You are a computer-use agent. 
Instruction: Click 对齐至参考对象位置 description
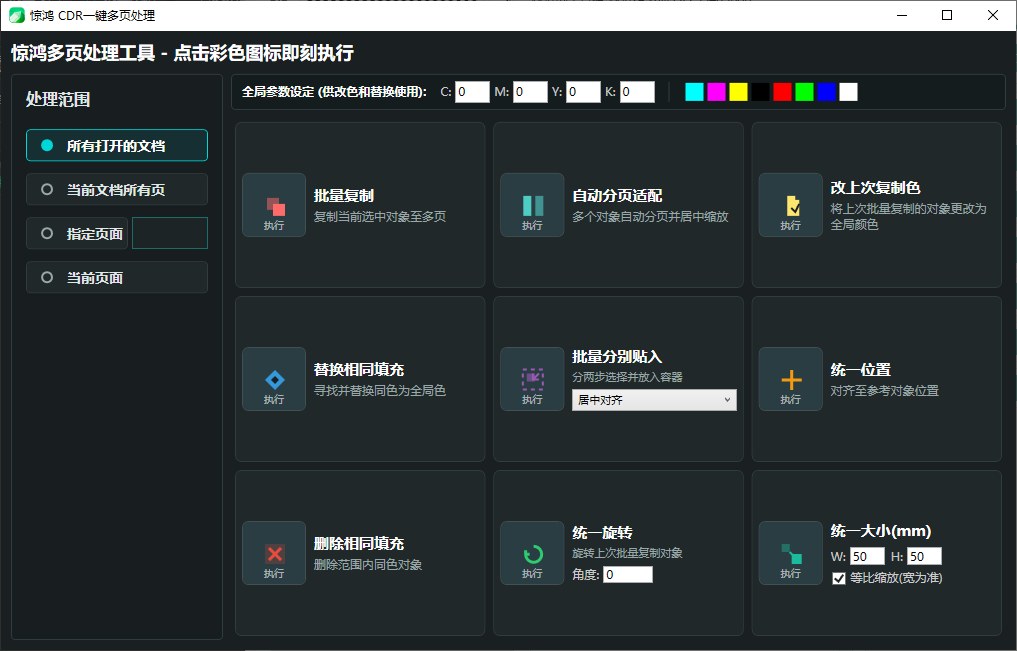pyautogui.click(x=885, y=390)
